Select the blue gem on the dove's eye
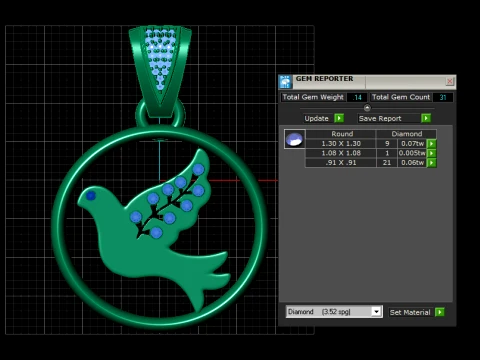Screen dimensions: 480x360 click(91, 196)
